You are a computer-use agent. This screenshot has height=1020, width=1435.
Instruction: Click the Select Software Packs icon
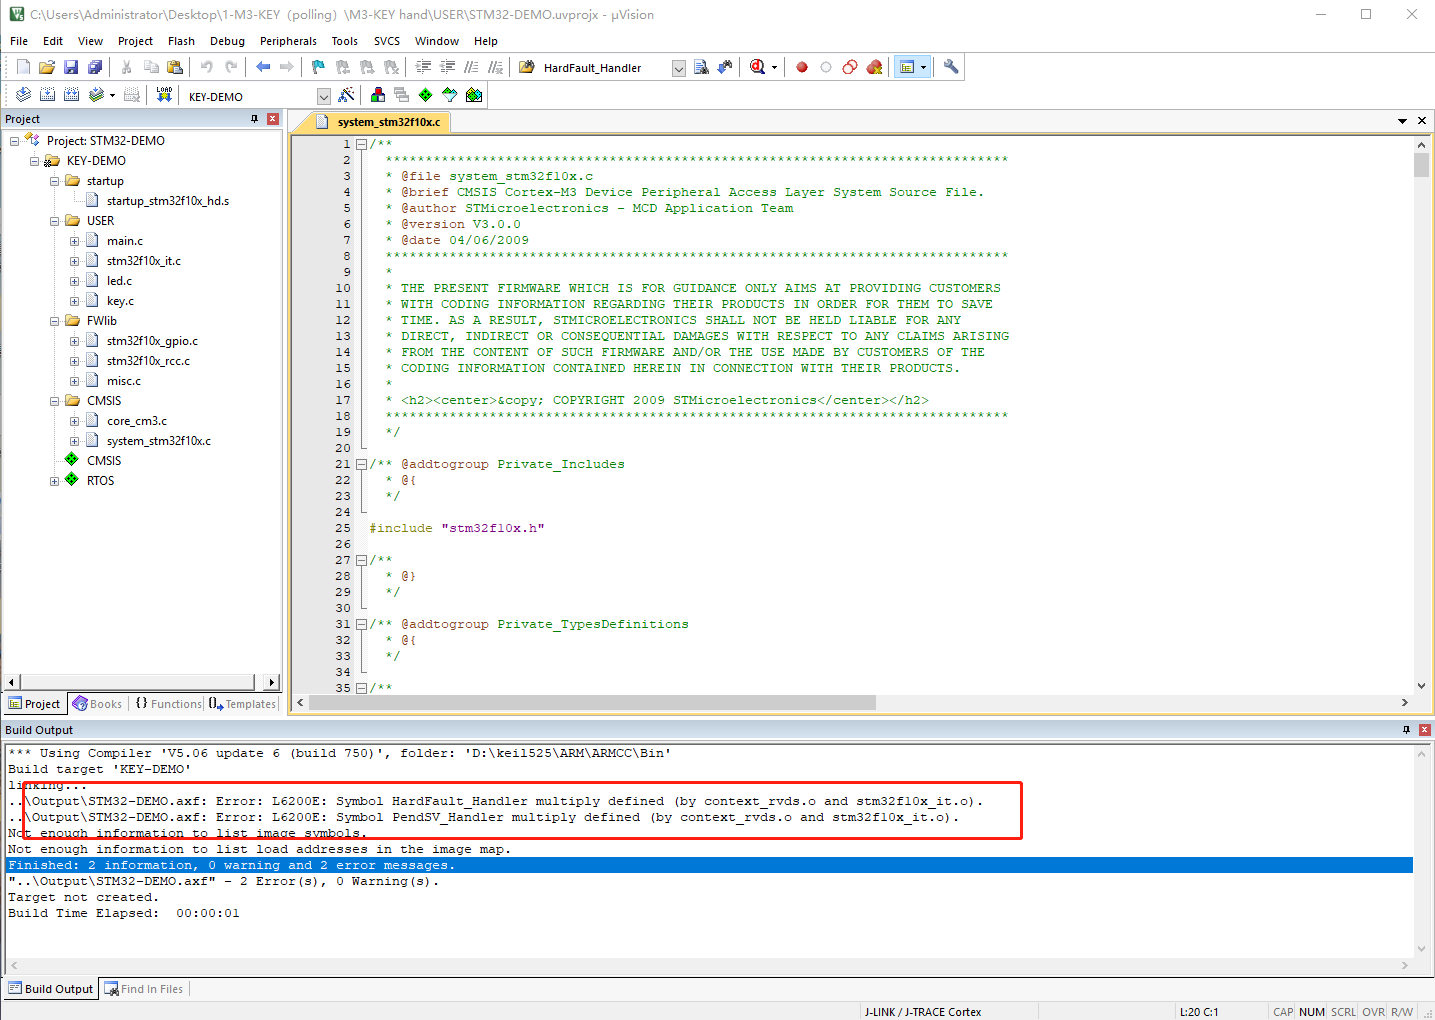(450, 95)
